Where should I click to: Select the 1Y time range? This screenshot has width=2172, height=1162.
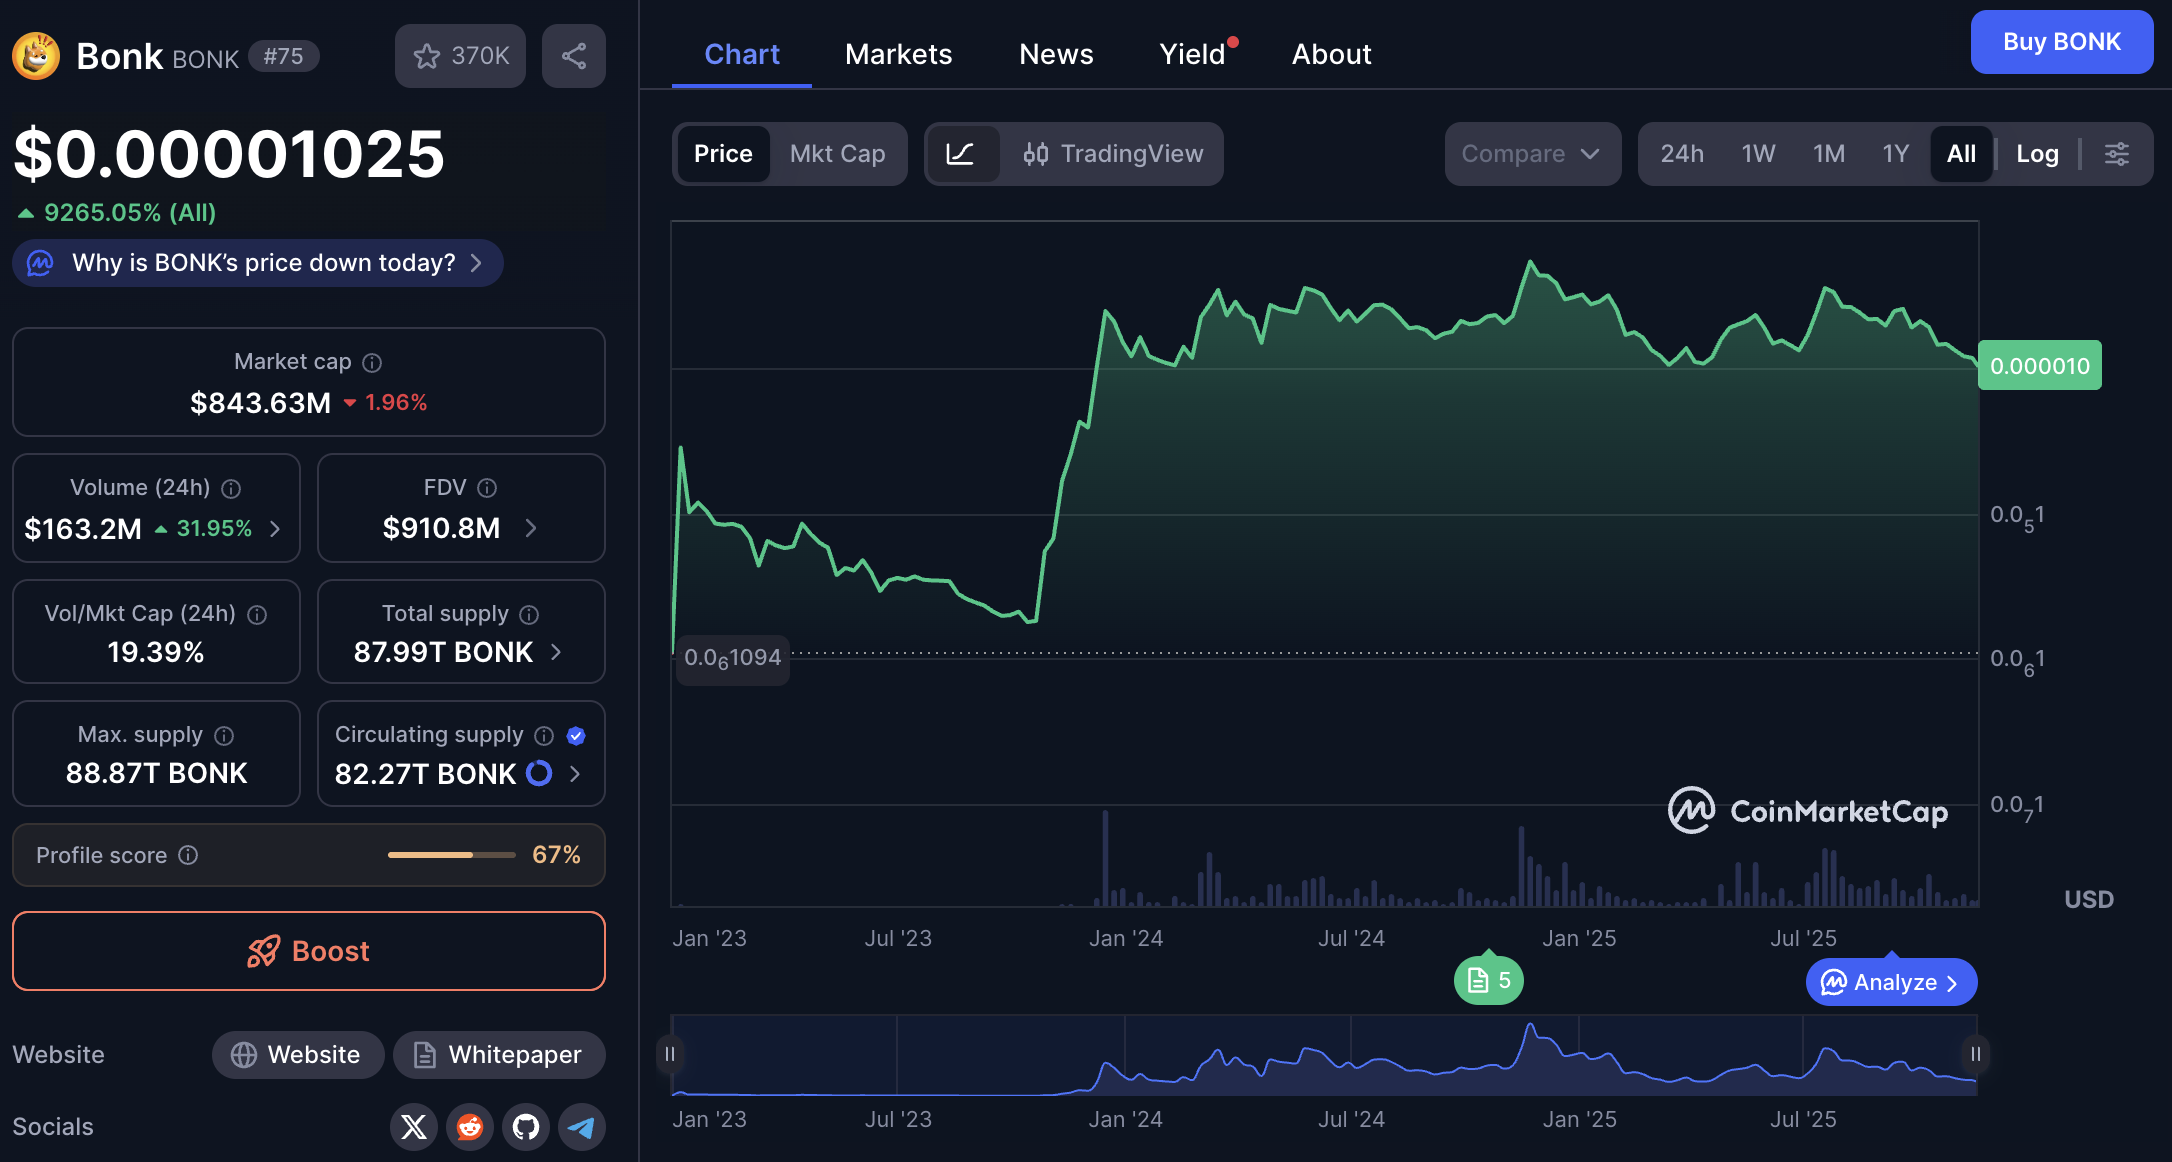tap(1895, 154)
